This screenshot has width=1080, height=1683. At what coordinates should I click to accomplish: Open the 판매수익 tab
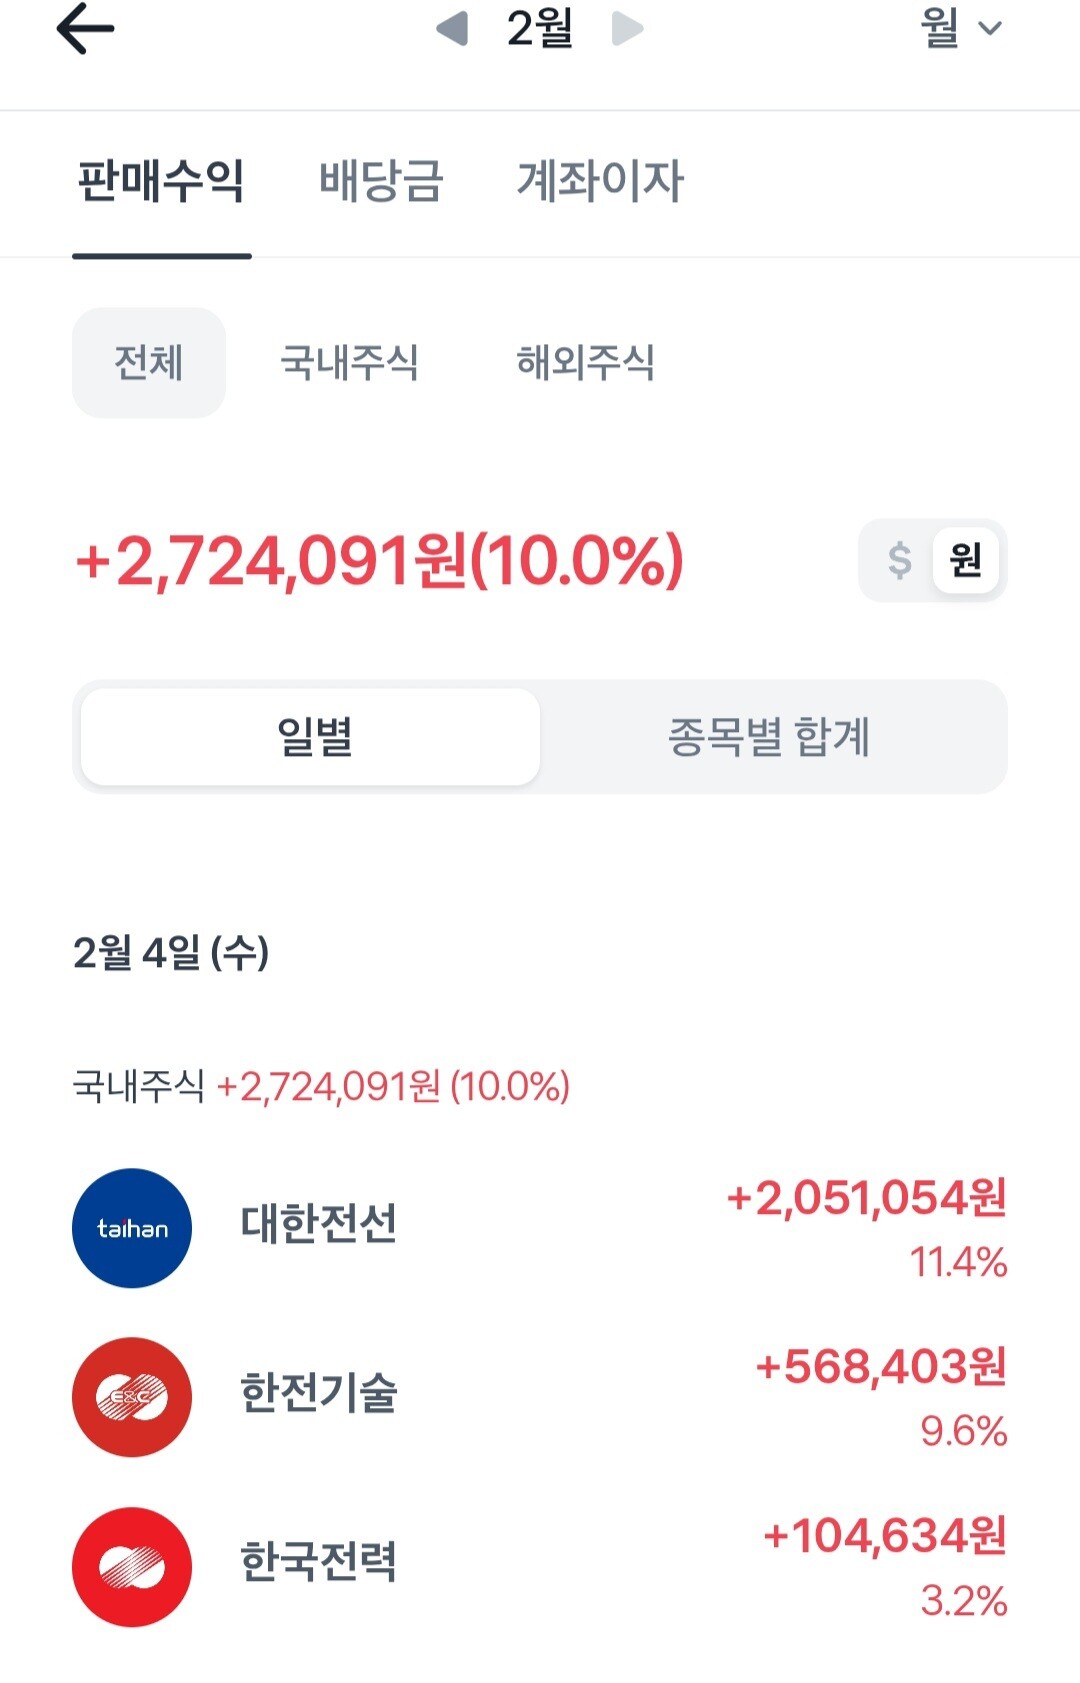coord(161,182)
